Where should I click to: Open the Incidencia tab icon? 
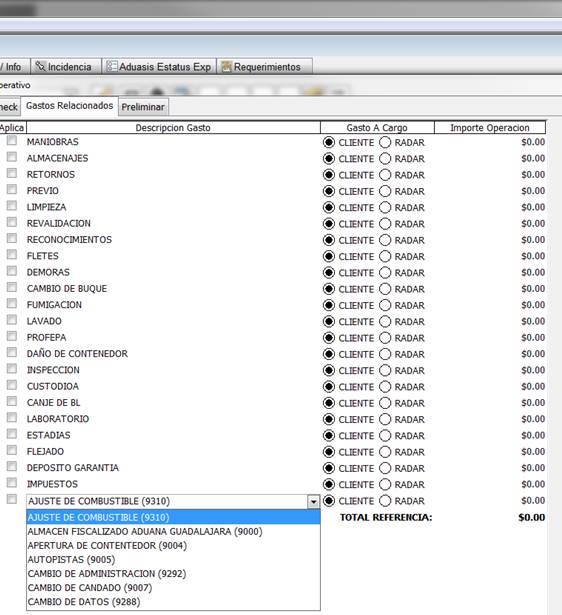[40, 66]
